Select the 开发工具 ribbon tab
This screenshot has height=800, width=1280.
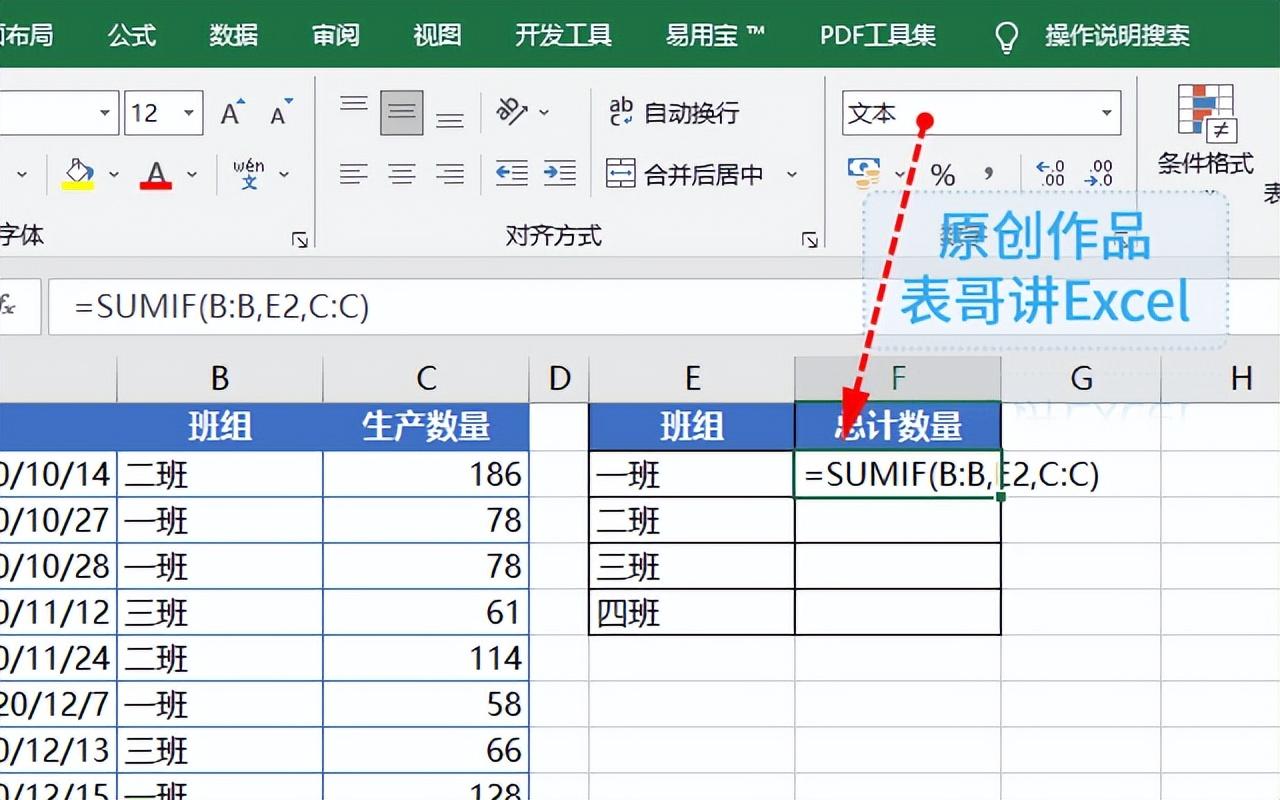click(563, 36)
